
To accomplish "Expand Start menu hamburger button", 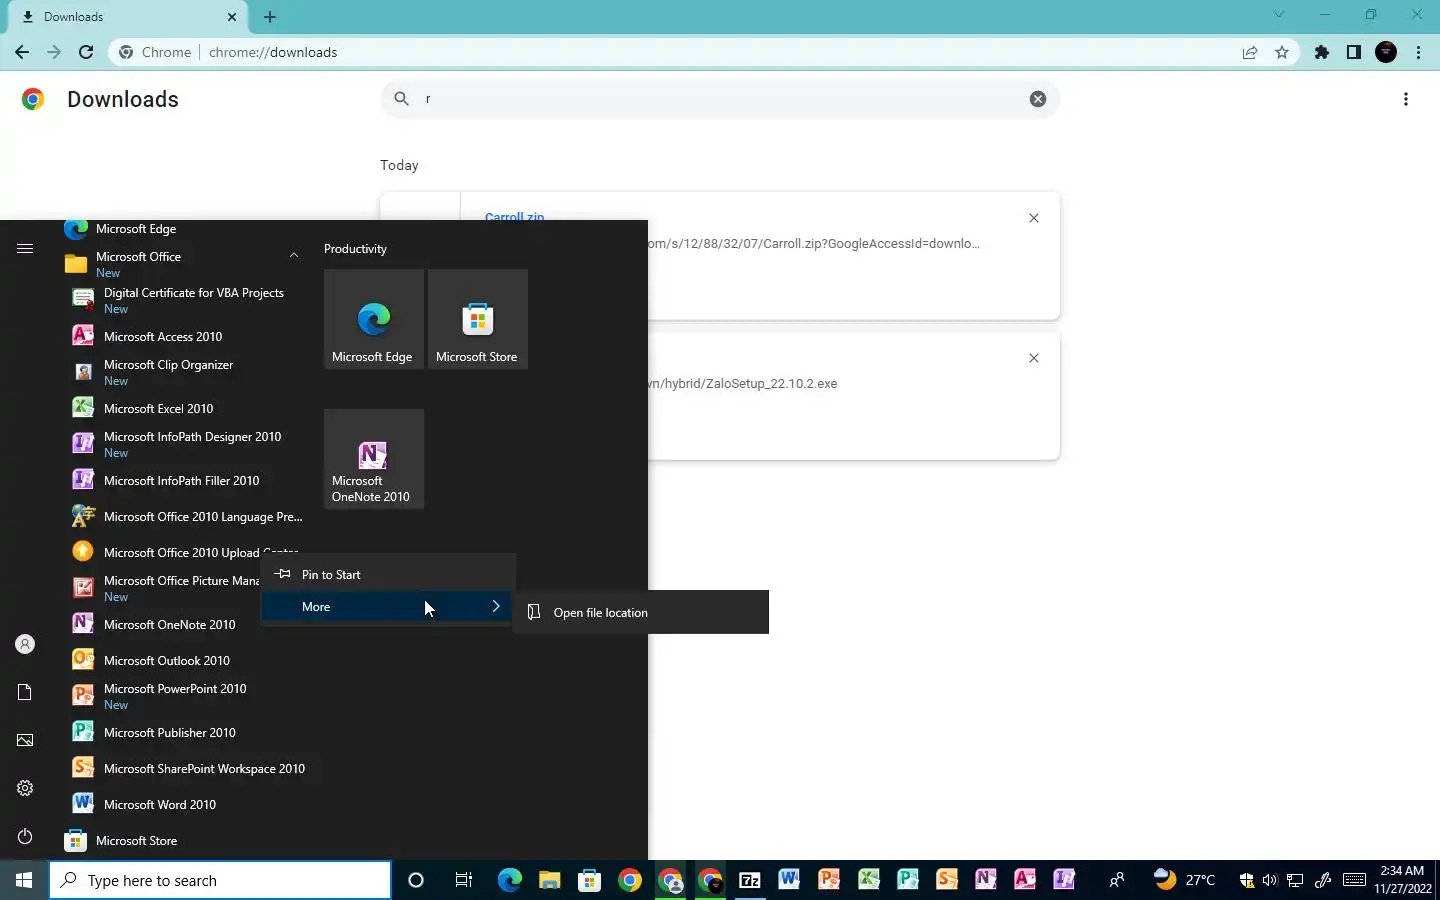I will pyautogui.click(x=25, y=248).
